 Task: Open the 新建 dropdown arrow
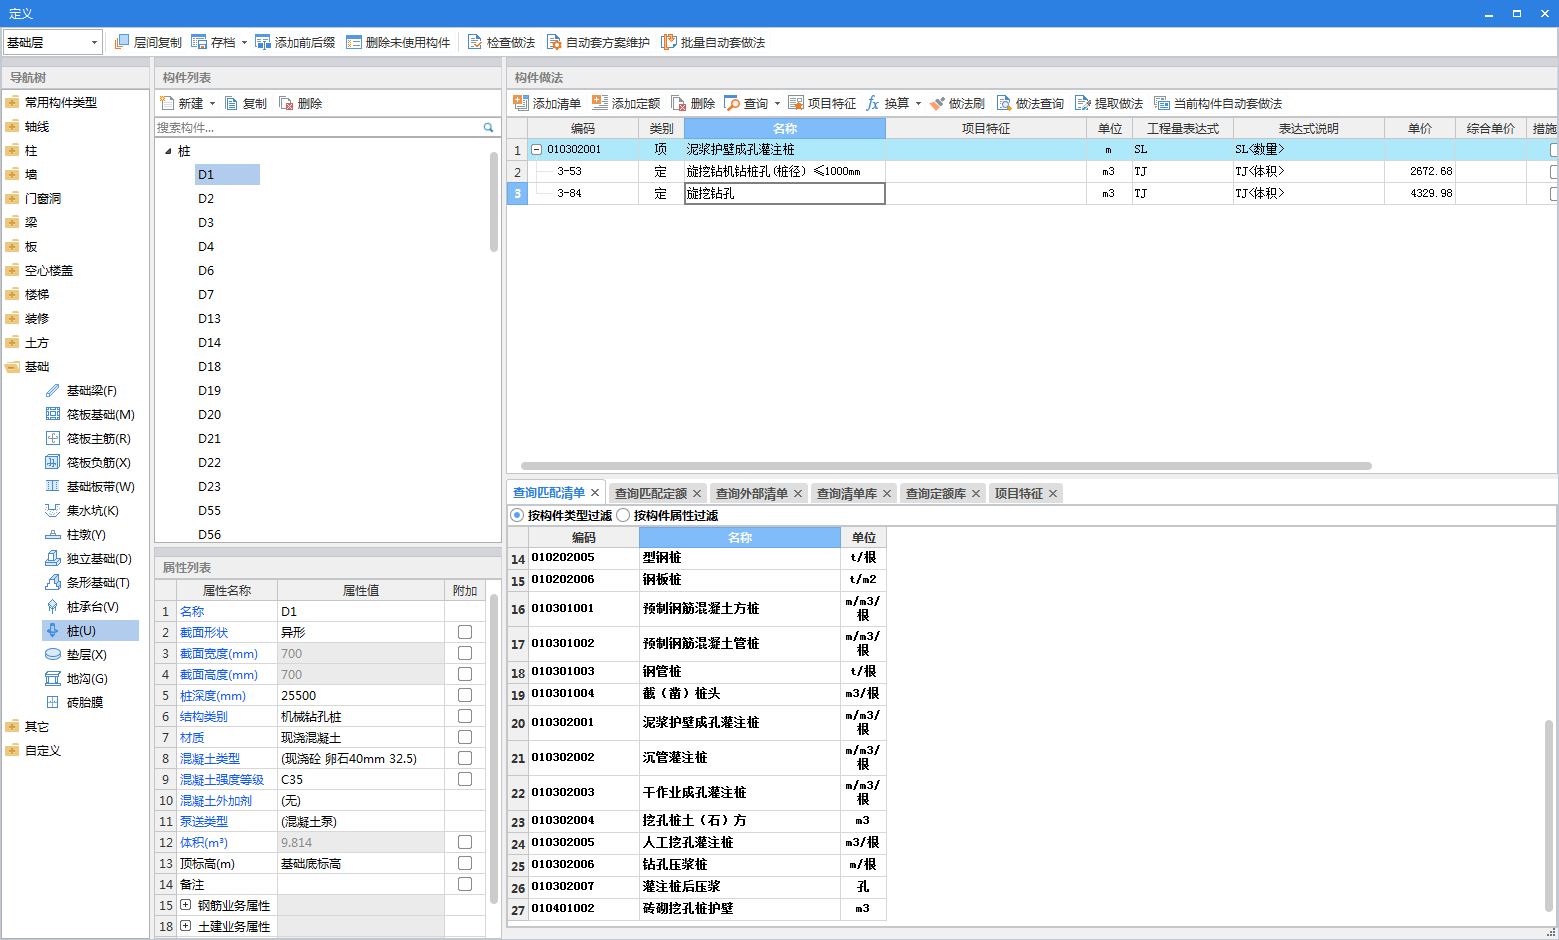[x=212, y=104]
